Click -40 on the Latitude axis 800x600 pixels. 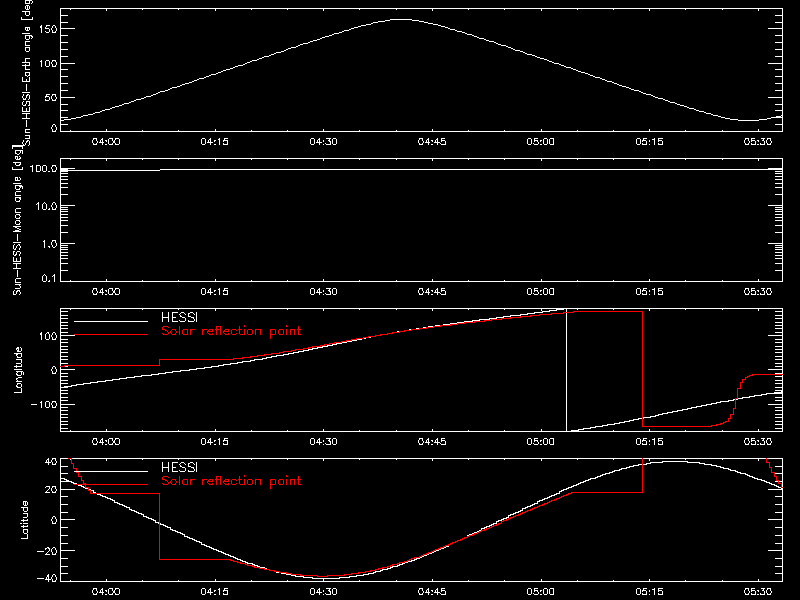47,579
